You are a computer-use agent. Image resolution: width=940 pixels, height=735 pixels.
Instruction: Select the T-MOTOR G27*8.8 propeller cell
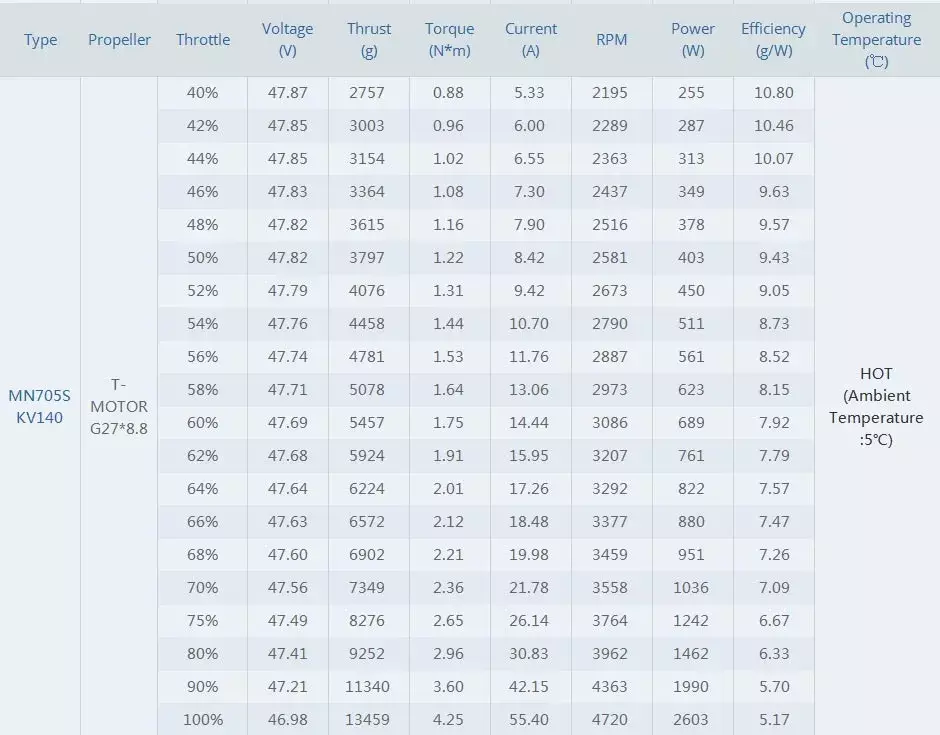pos(119,407)
